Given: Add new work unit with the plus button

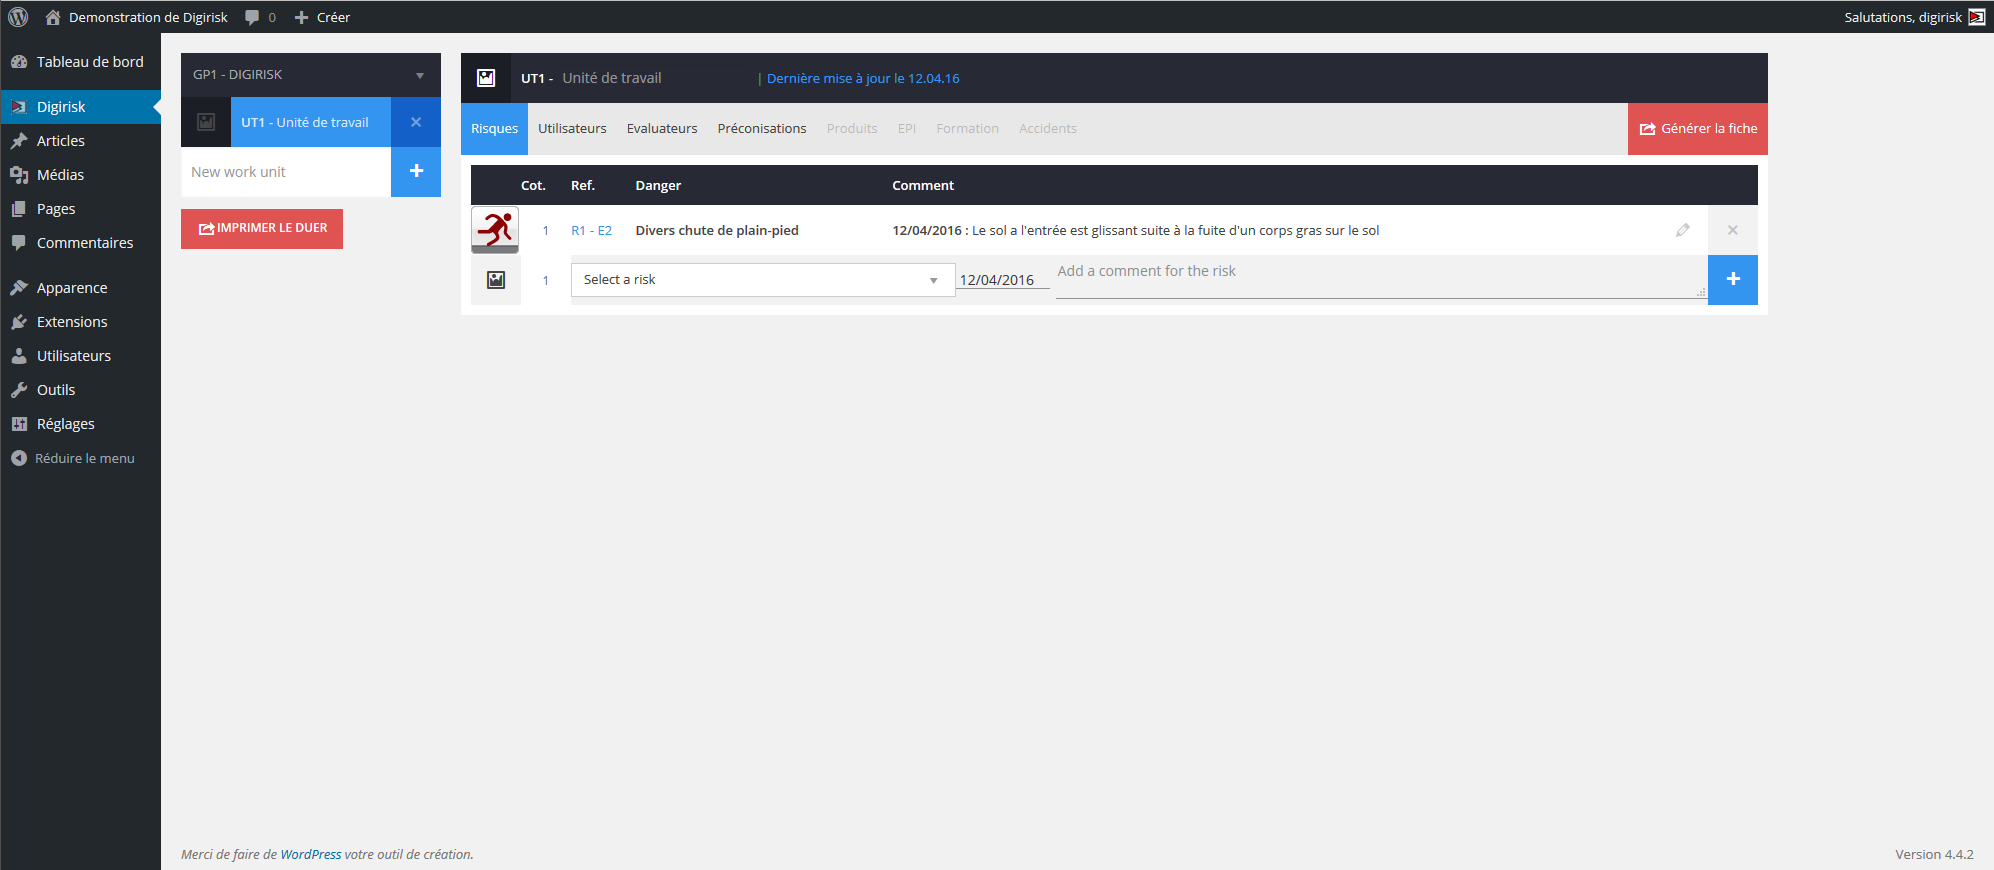Looking at the screenshot, I should click(416, 172).
